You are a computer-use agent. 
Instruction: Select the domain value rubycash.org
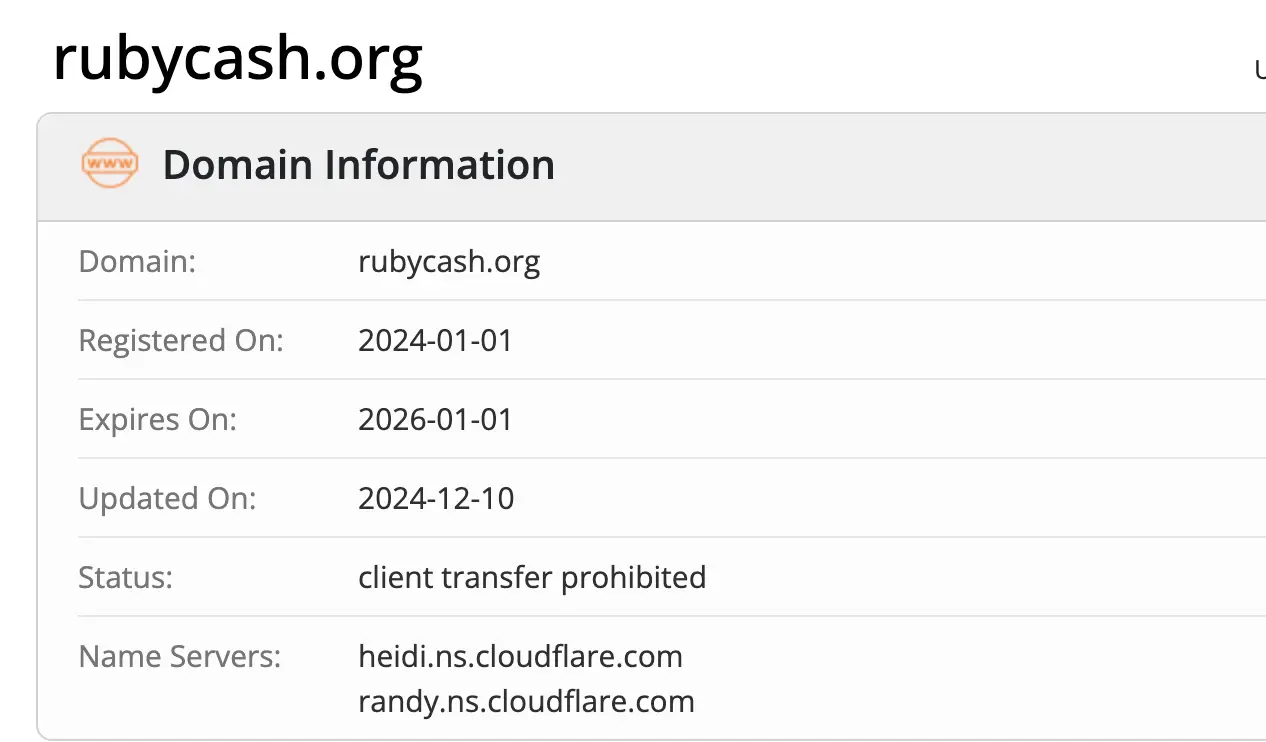click(x=449, y=261)
